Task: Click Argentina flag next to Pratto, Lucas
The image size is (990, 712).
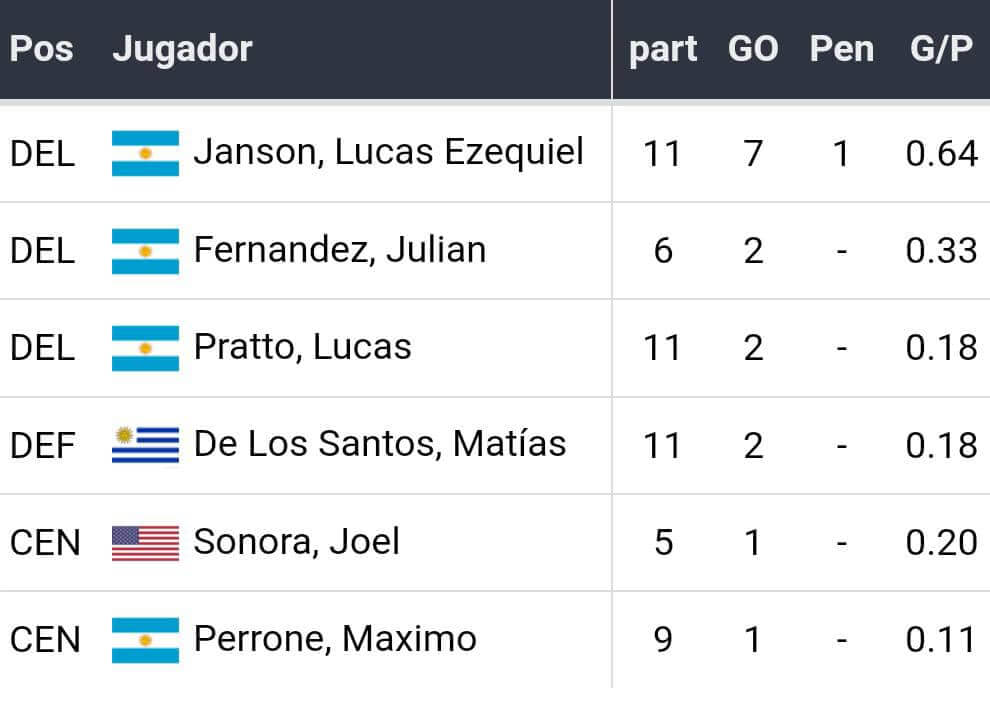Action: (145, 348)
